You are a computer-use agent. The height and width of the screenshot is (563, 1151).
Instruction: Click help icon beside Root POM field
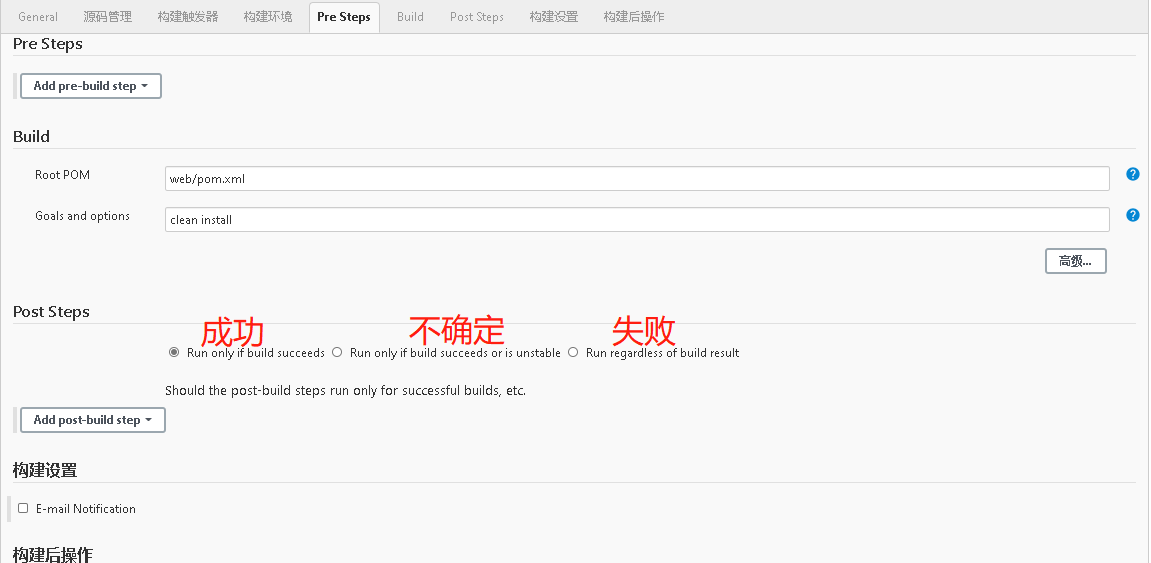pos(1132,174)
